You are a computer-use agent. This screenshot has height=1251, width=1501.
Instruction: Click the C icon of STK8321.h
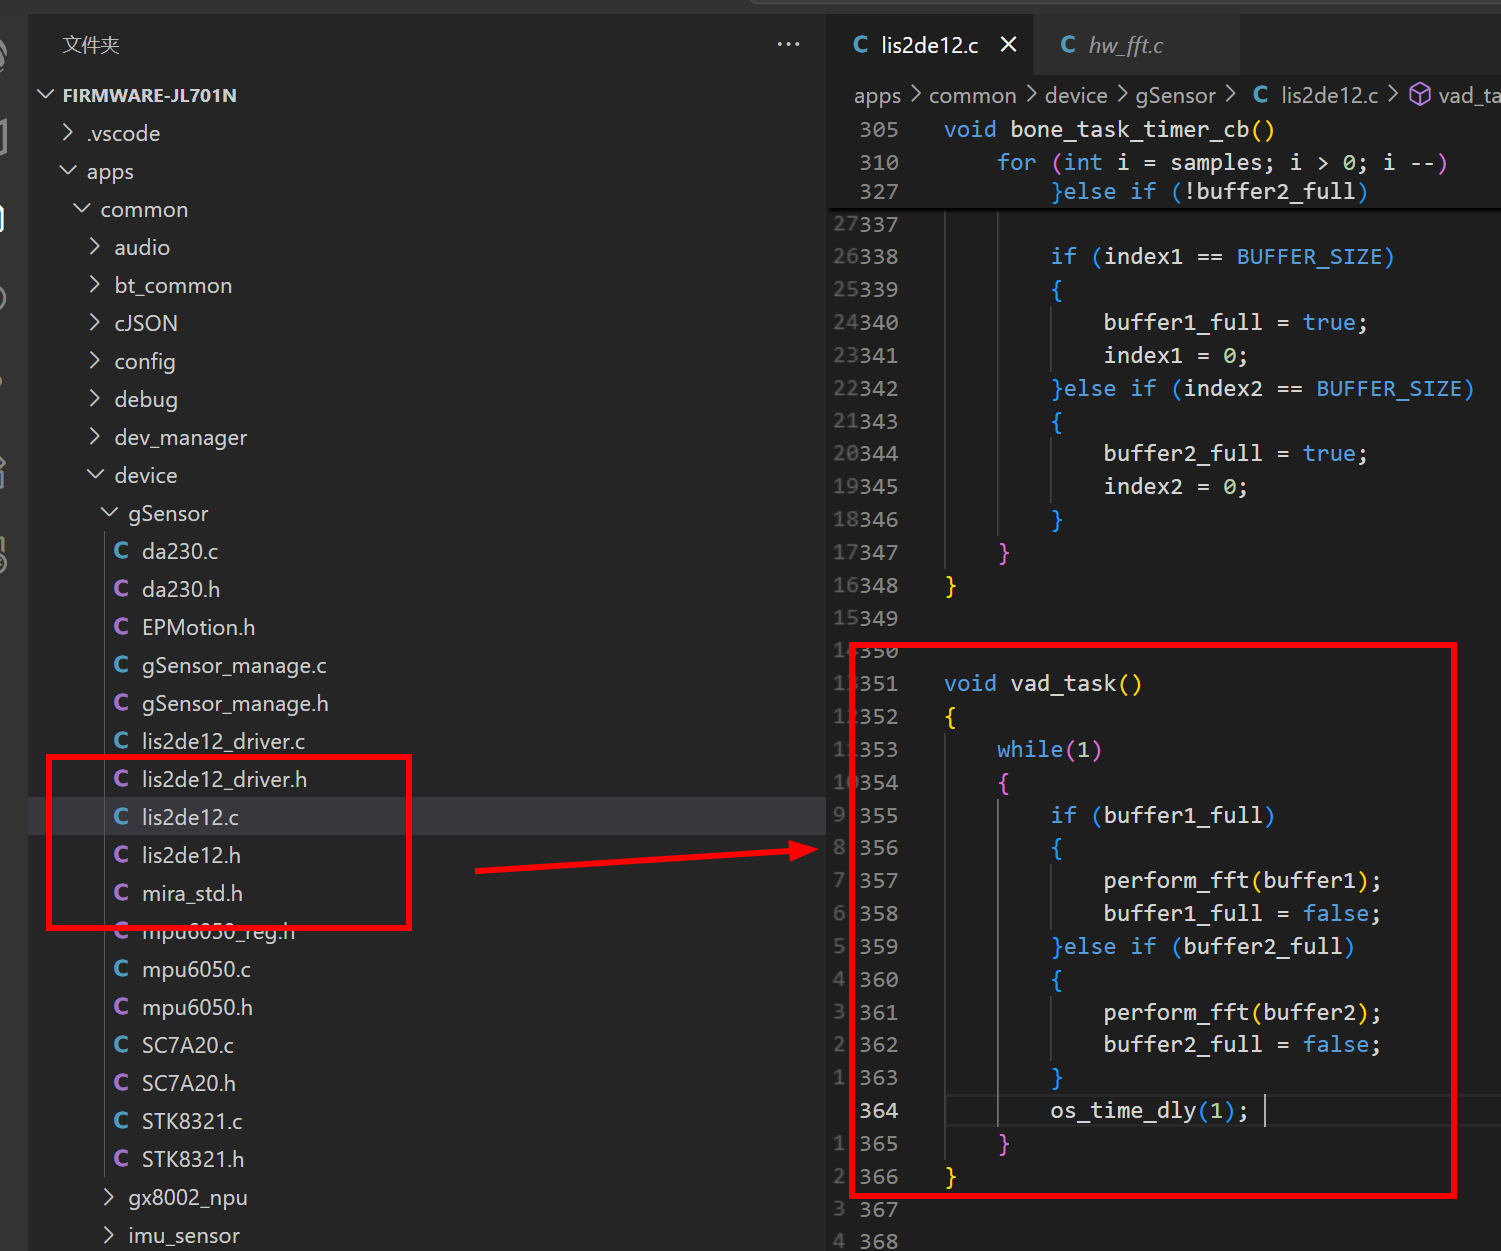click(121, 1159)
